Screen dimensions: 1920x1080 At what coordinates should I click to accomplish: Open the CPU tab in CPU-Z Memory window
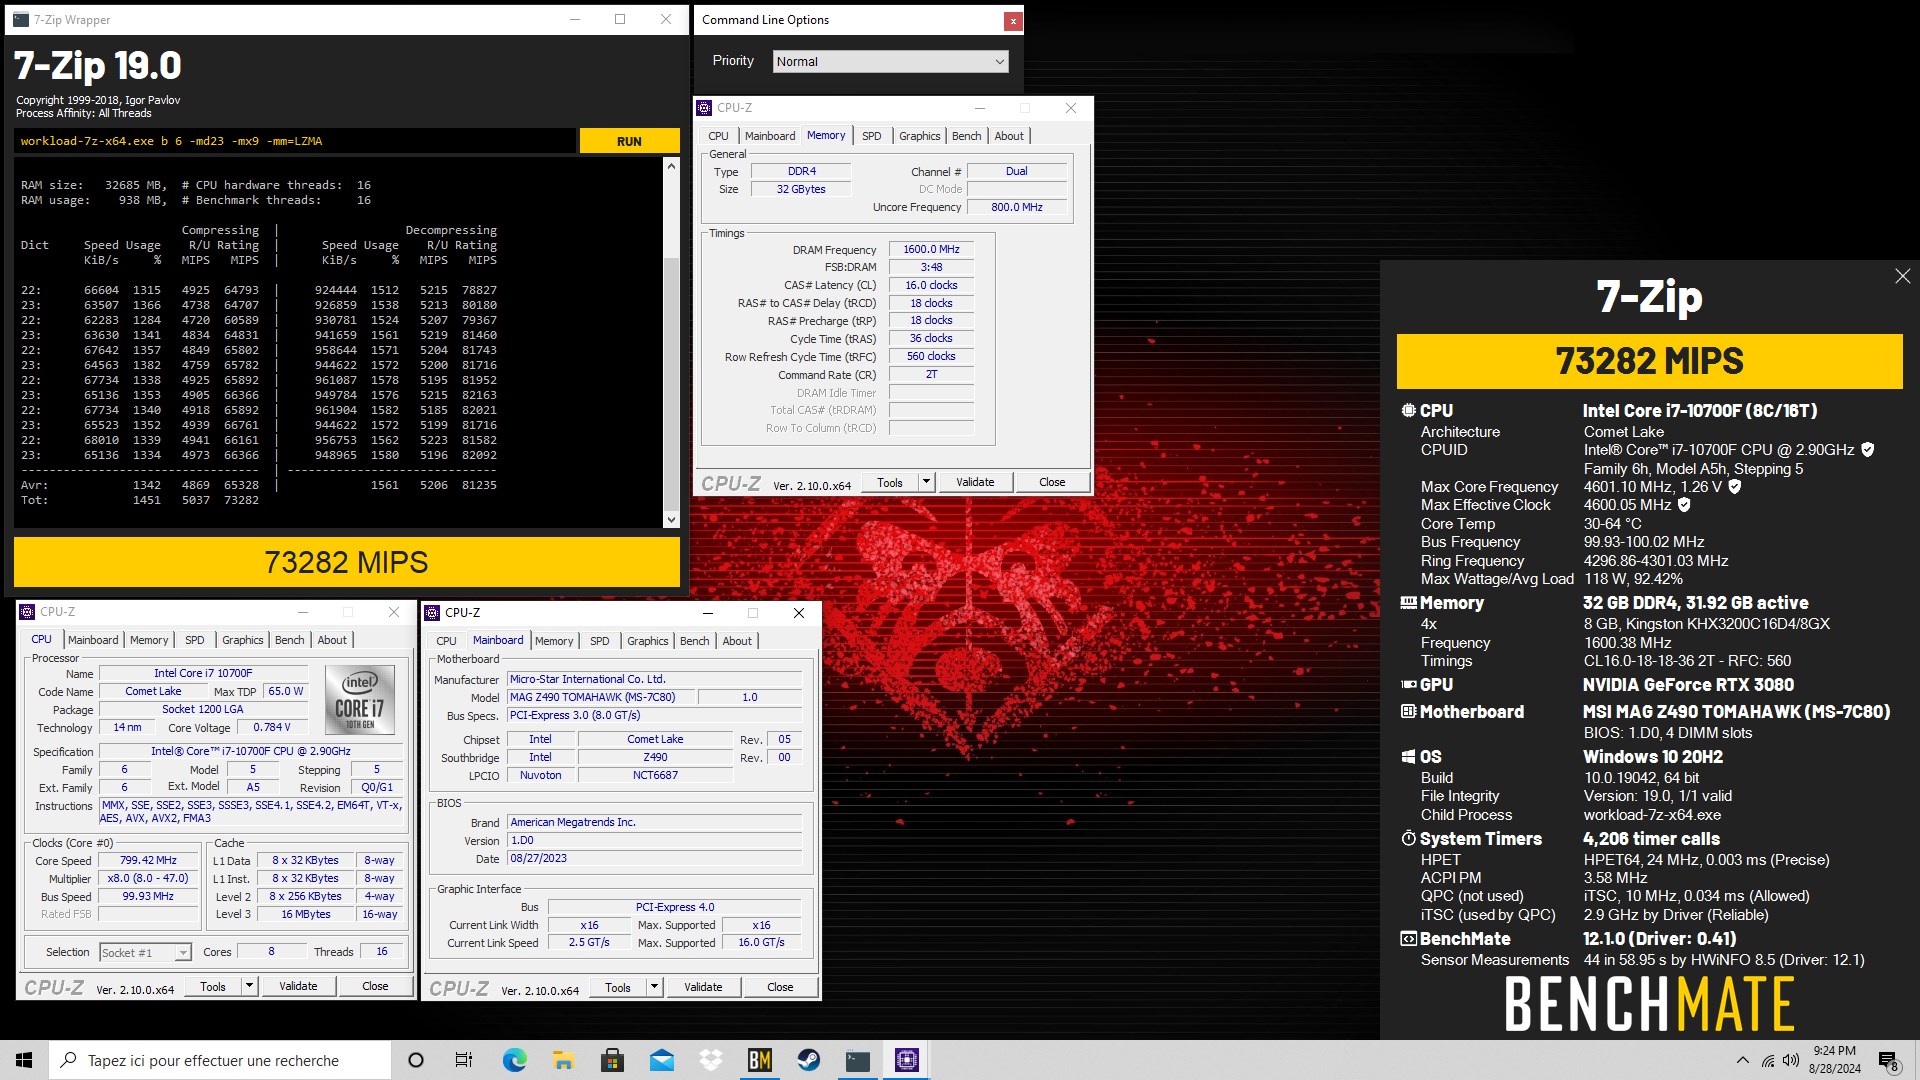[718, 136]
